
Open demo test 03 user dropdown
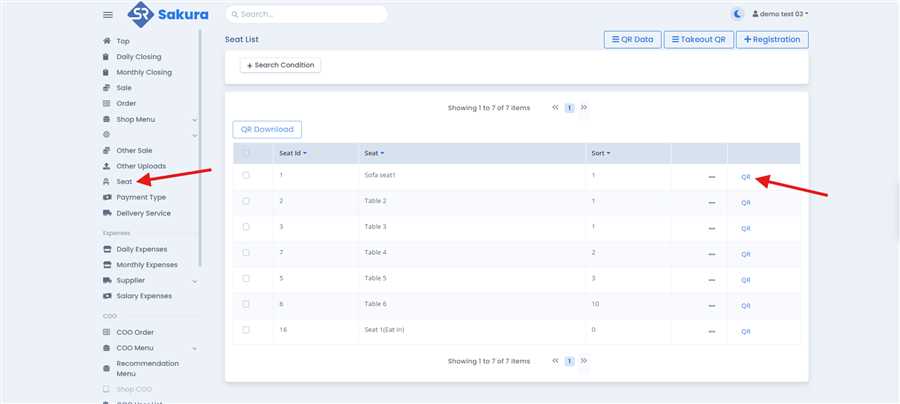(780, 14)
